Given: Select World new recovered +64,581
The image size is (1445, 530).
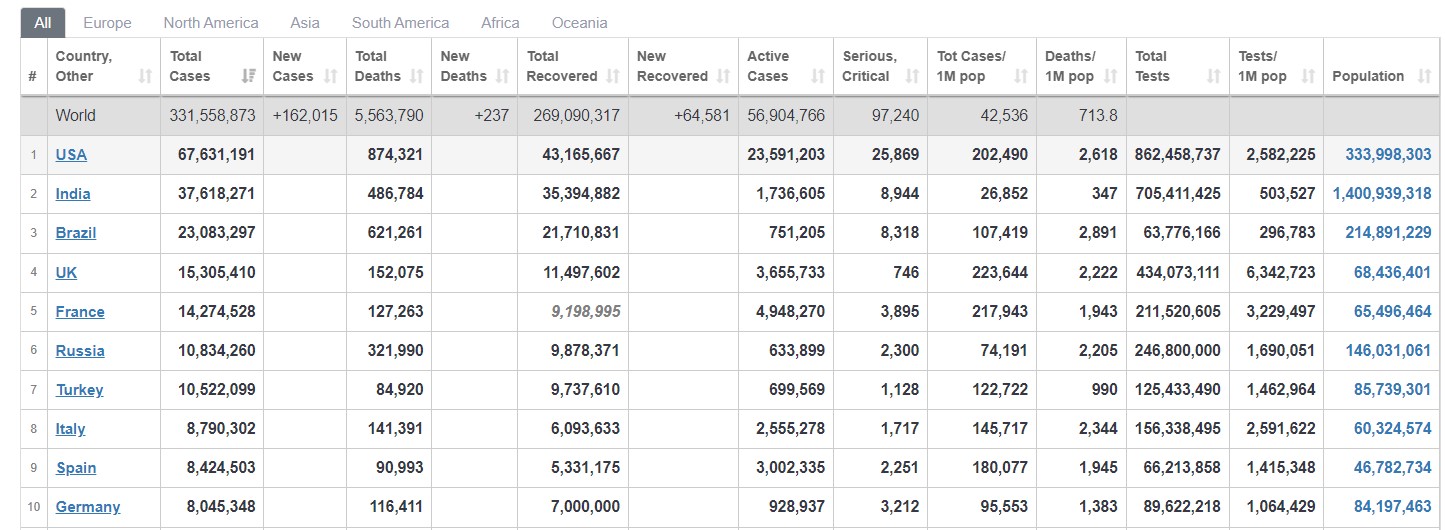Looking at the screenshot, I should [702, 116].
